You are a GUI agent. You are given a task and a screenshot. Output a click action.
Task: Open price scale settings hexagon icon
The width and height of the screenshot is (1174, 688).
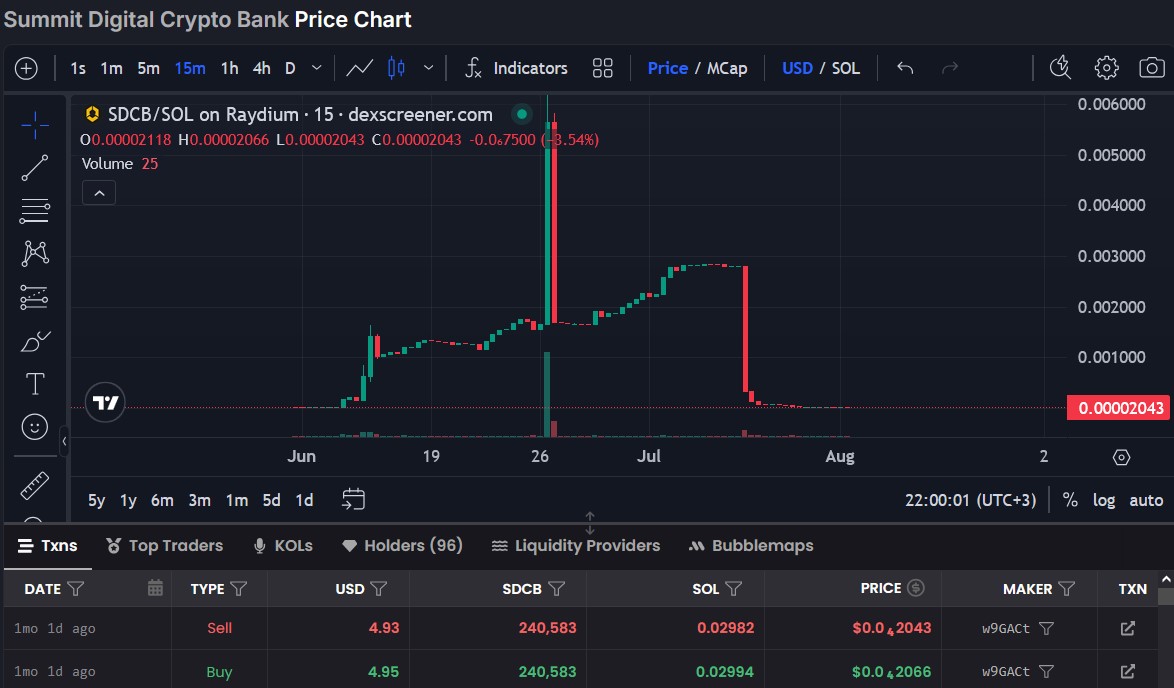tap(1121, 457)
